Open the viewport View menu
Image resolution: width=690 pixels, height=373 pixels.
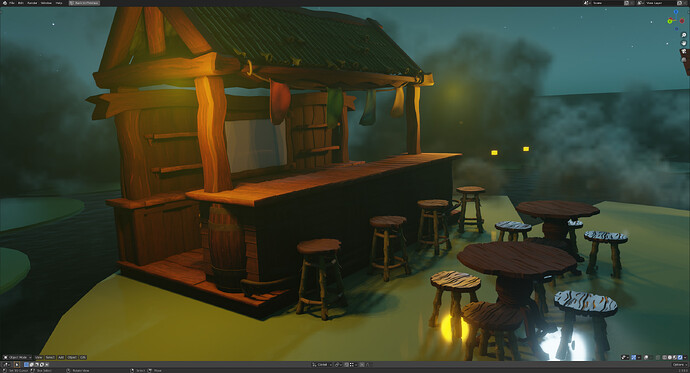point(39,358)
